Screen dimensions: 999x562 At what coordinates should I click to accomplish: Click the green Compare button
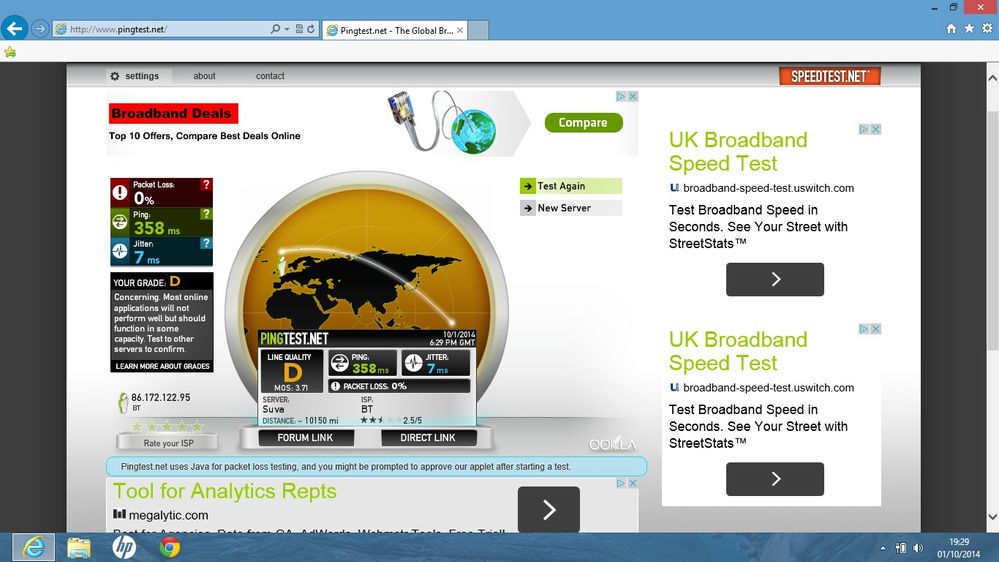point(583,122)
